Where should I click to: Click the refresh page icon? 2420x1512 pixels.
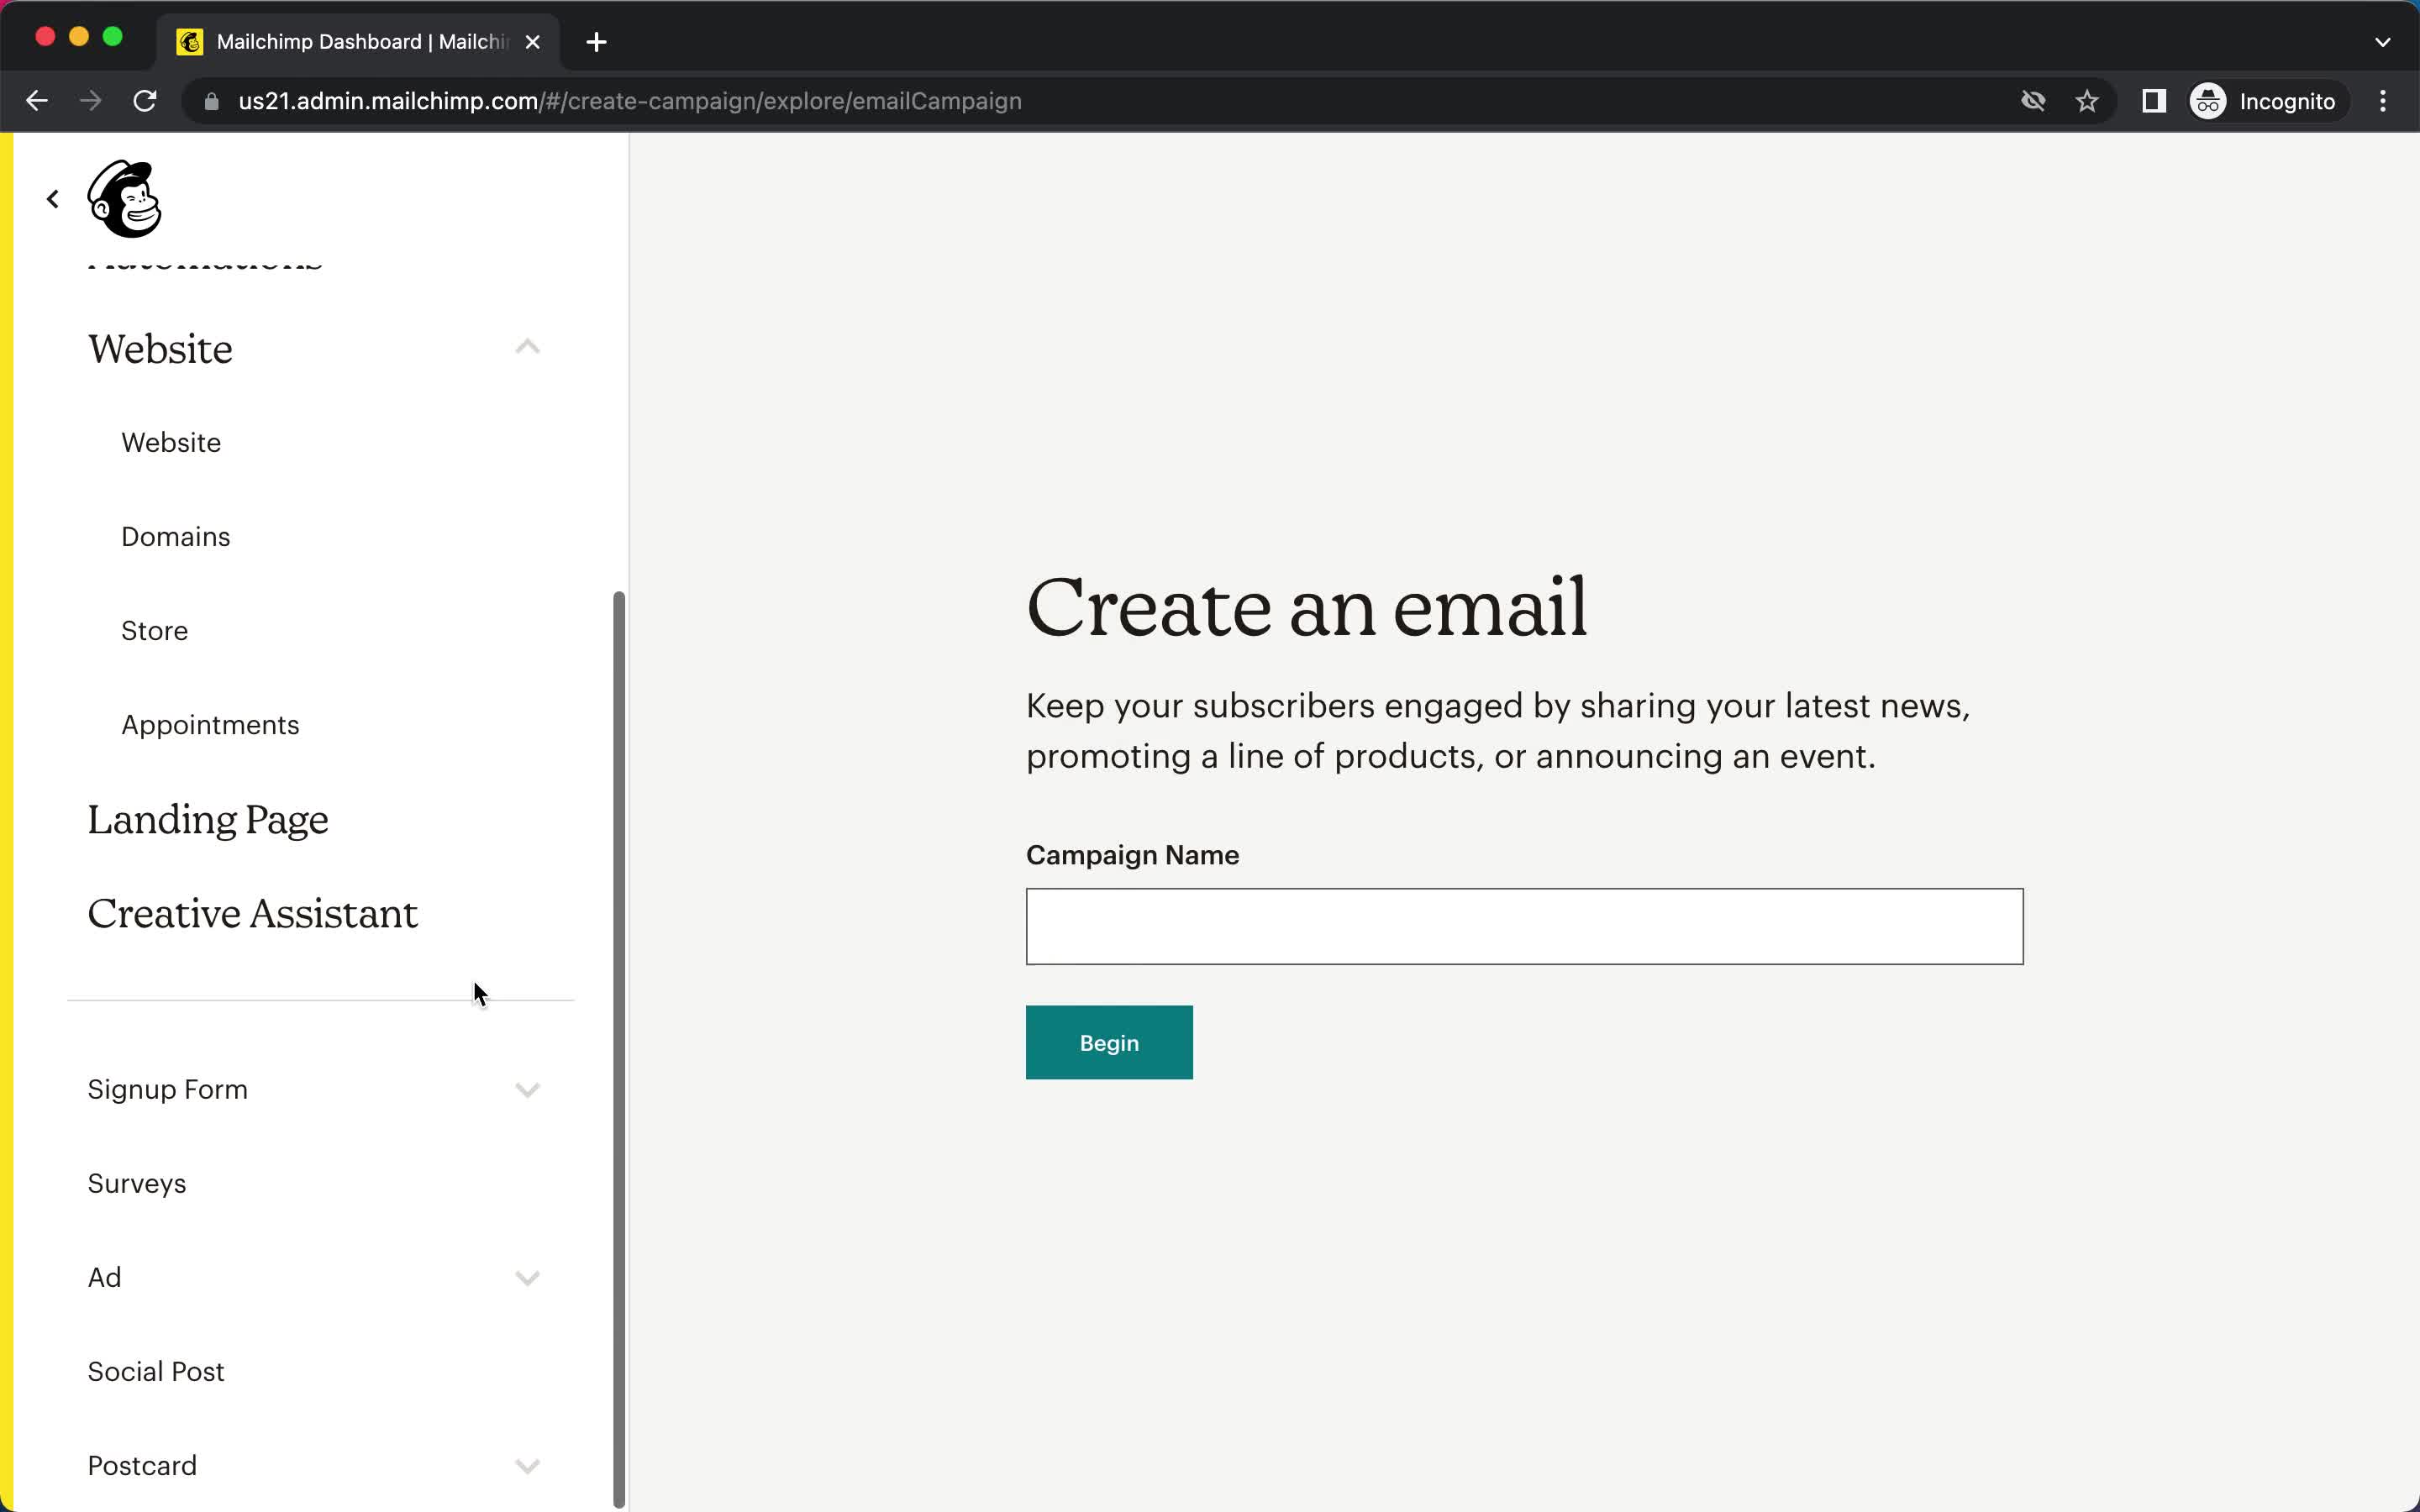(146, 99)
